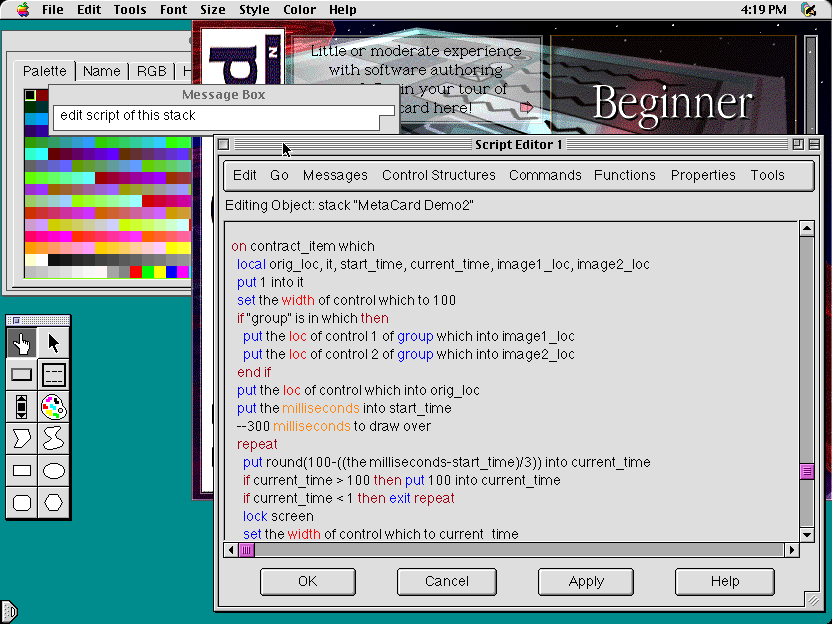
Task: Open the Color menu
Action: pyautogui.click(x=299, y=10)
